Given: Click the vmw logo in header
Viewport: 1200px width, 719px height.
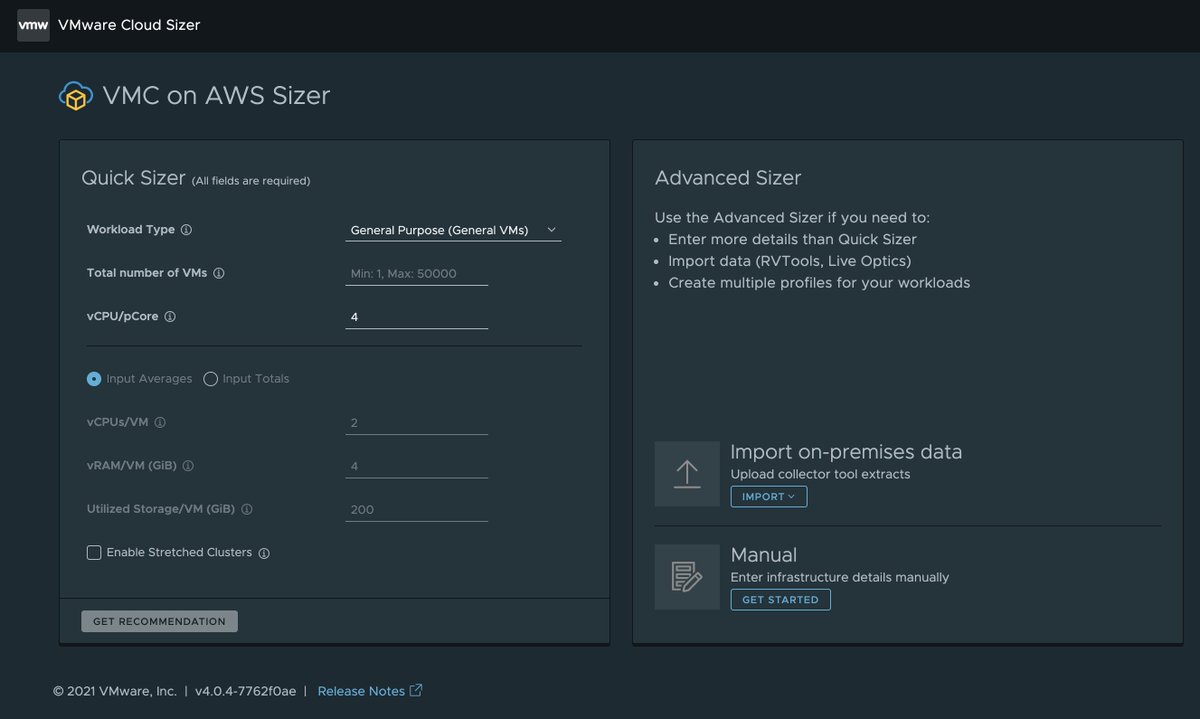Looking at the screenshot, I should [33, 25].
